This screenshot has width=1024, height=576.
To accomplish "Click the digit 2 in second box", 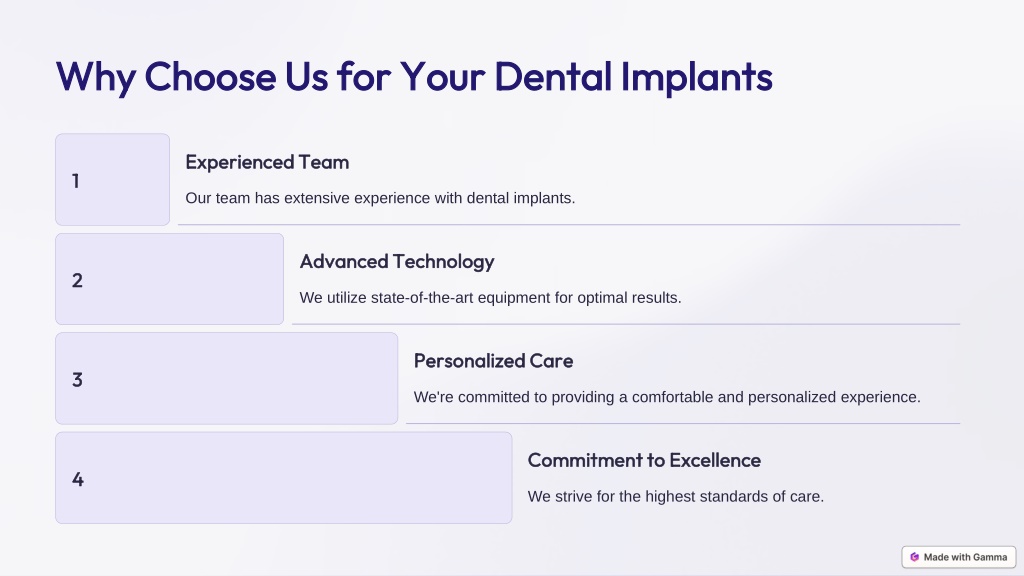I will click(x=77, y=280).
